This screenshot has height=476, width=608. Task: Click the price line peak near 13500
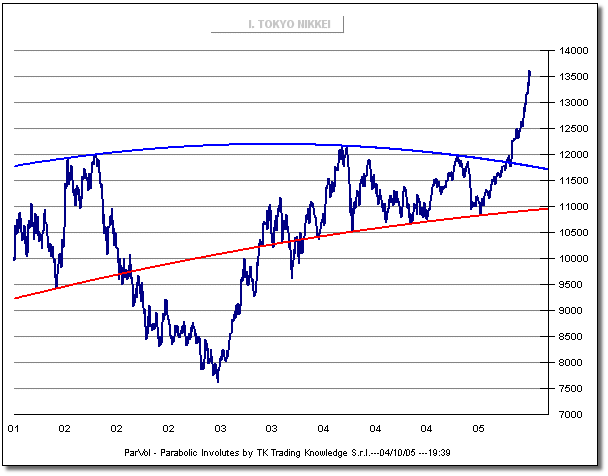tap(529, 72)
